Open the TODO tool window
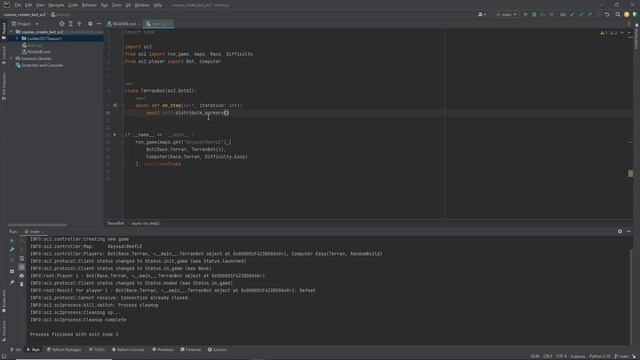 (97, 350)
